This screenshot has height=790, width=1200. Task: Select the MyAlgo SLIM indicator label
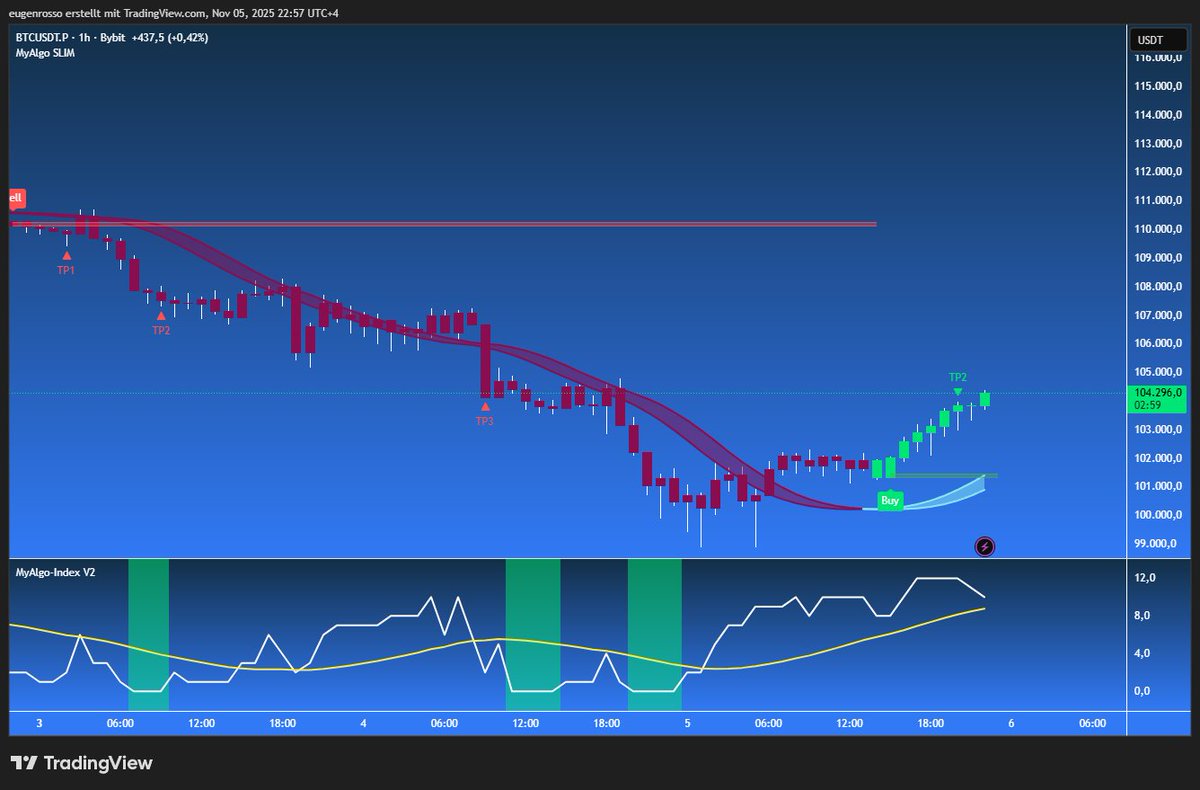pyautogui.click(x=45, y=52)
